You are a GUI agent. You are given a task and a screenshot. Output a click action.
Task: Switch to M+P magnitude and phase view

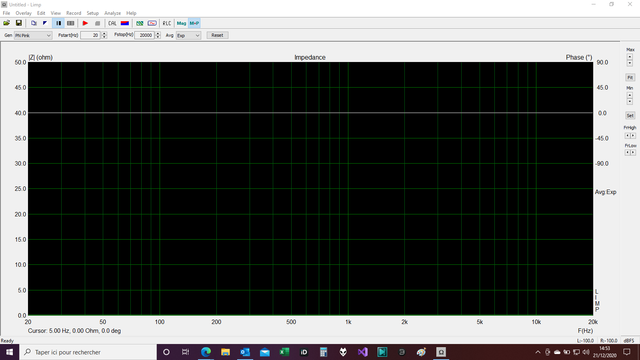(x=194, y=23)
